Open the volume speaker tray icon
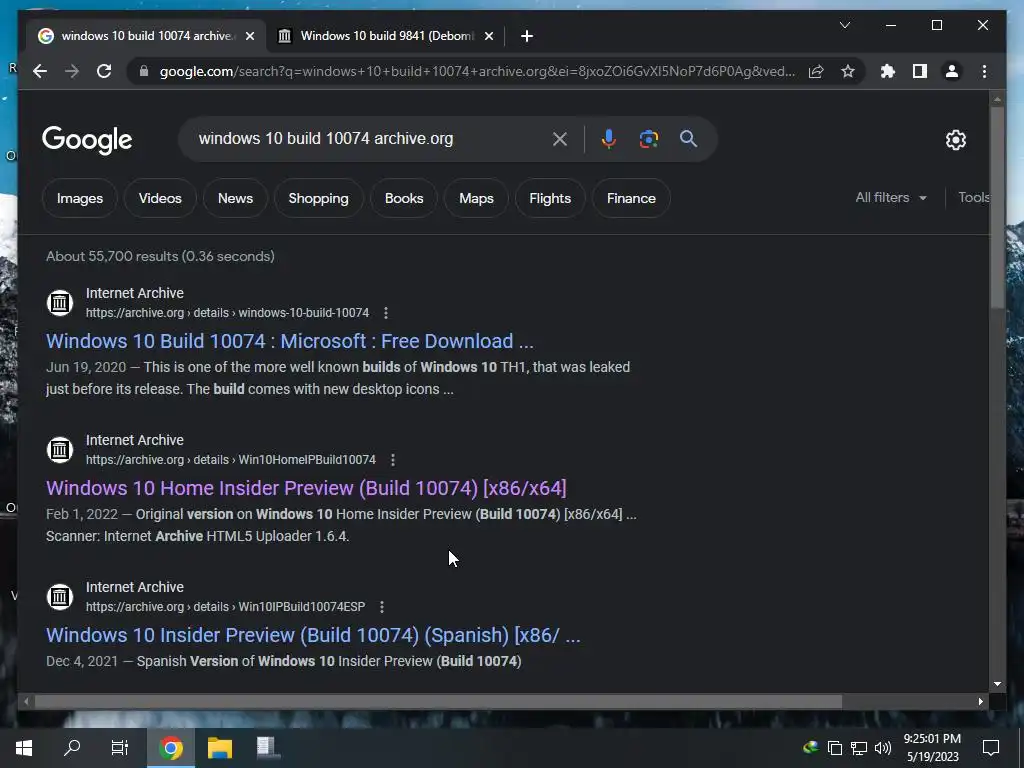 tap(882, 748)
